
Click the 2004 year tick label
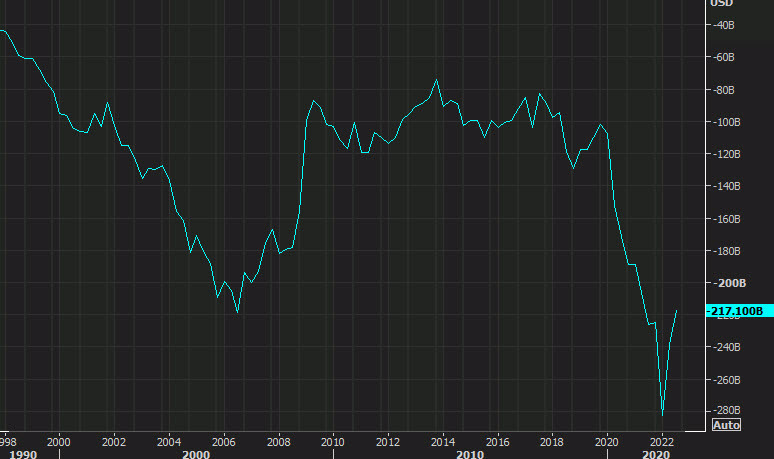pos(168,442)
